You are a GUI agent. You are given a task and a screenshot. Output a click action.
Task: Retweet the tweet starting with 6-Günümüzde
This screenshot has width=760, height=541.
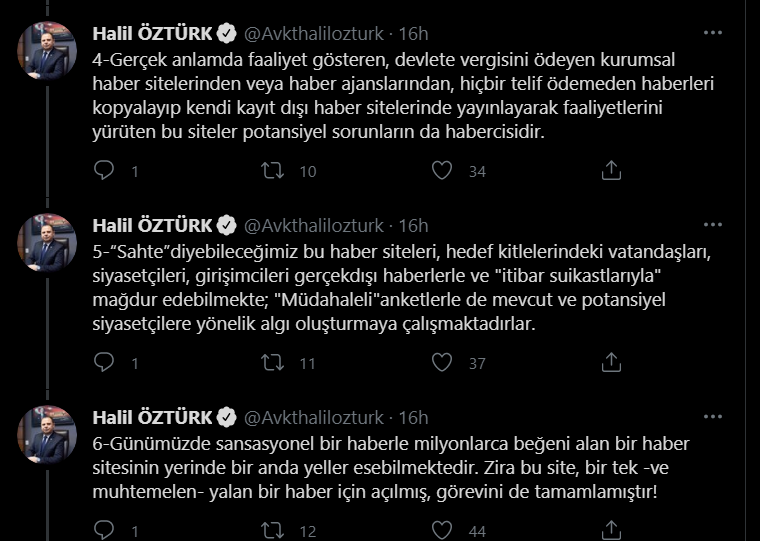(273, 530)
